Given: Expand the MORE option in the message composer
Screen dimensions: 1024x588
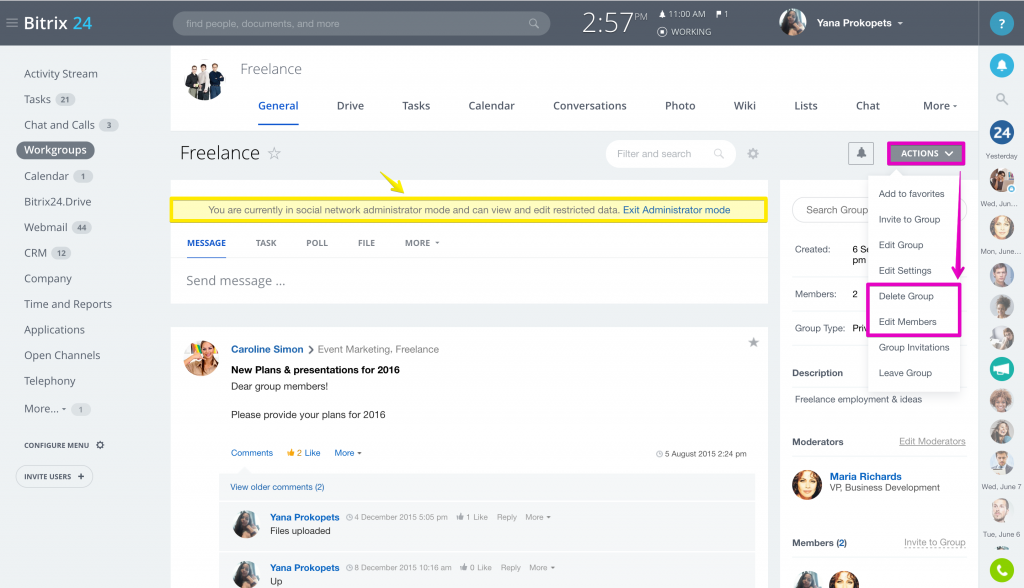Looking at the screenshot, I should [x=422, y=243].
